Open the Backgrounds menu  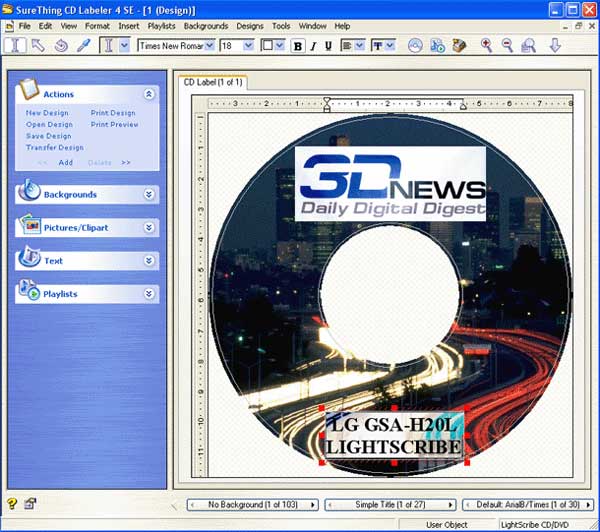[206, 26]
